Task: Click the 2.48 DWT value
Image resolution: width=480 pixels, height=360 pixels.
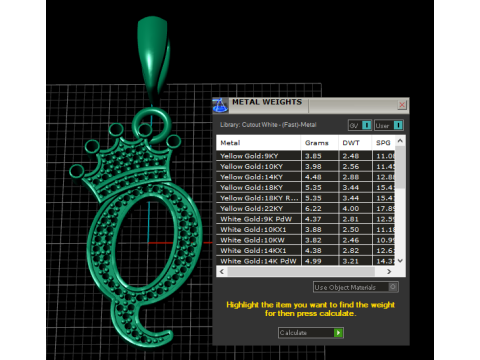Action: pos(351,156)
